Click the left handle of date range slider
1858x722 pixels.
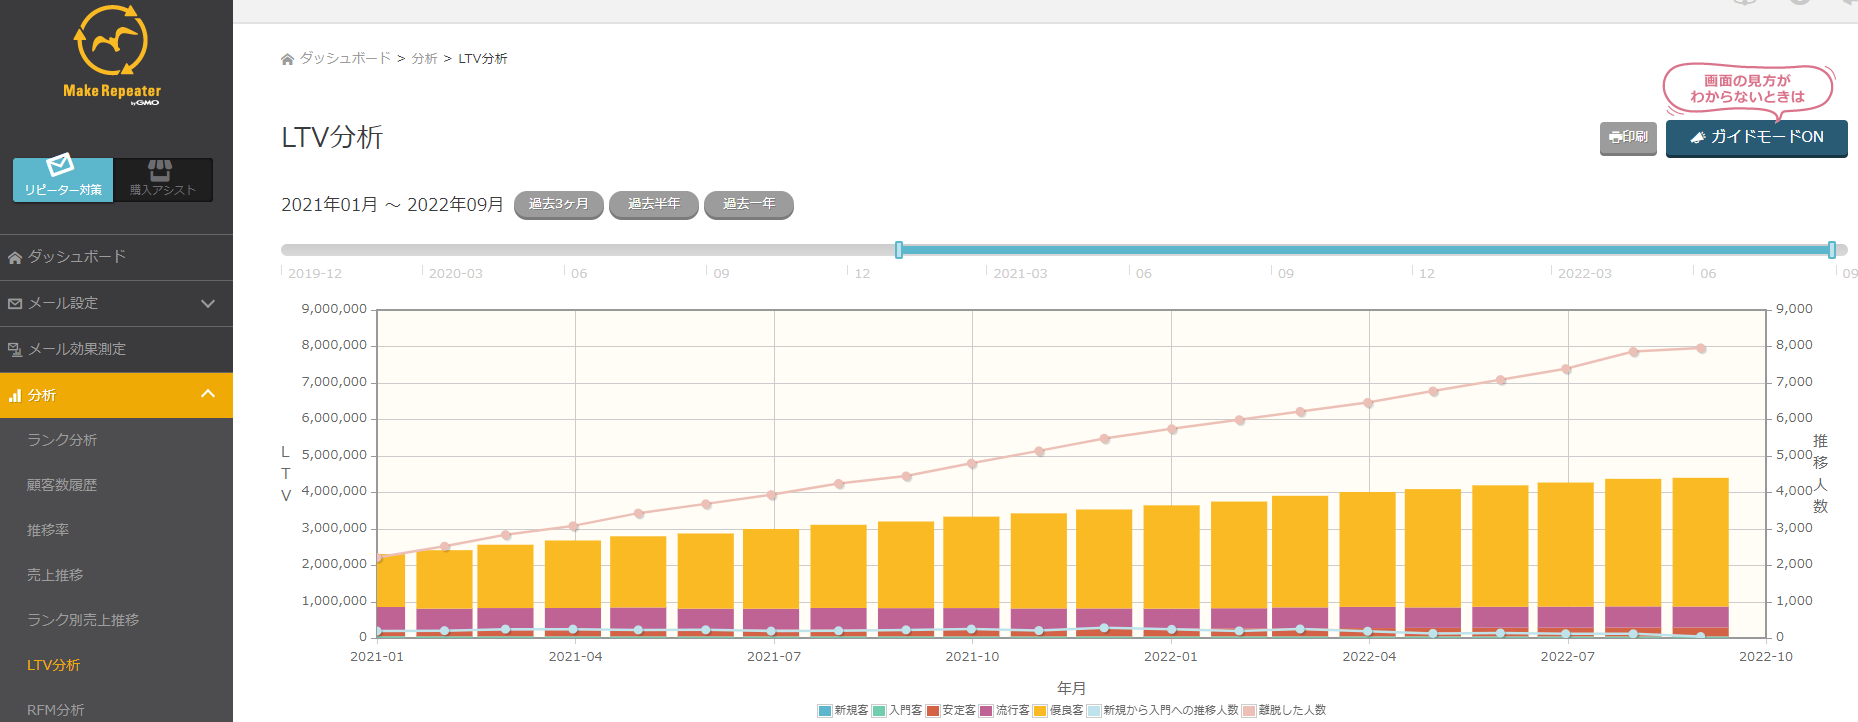[899, 250]
